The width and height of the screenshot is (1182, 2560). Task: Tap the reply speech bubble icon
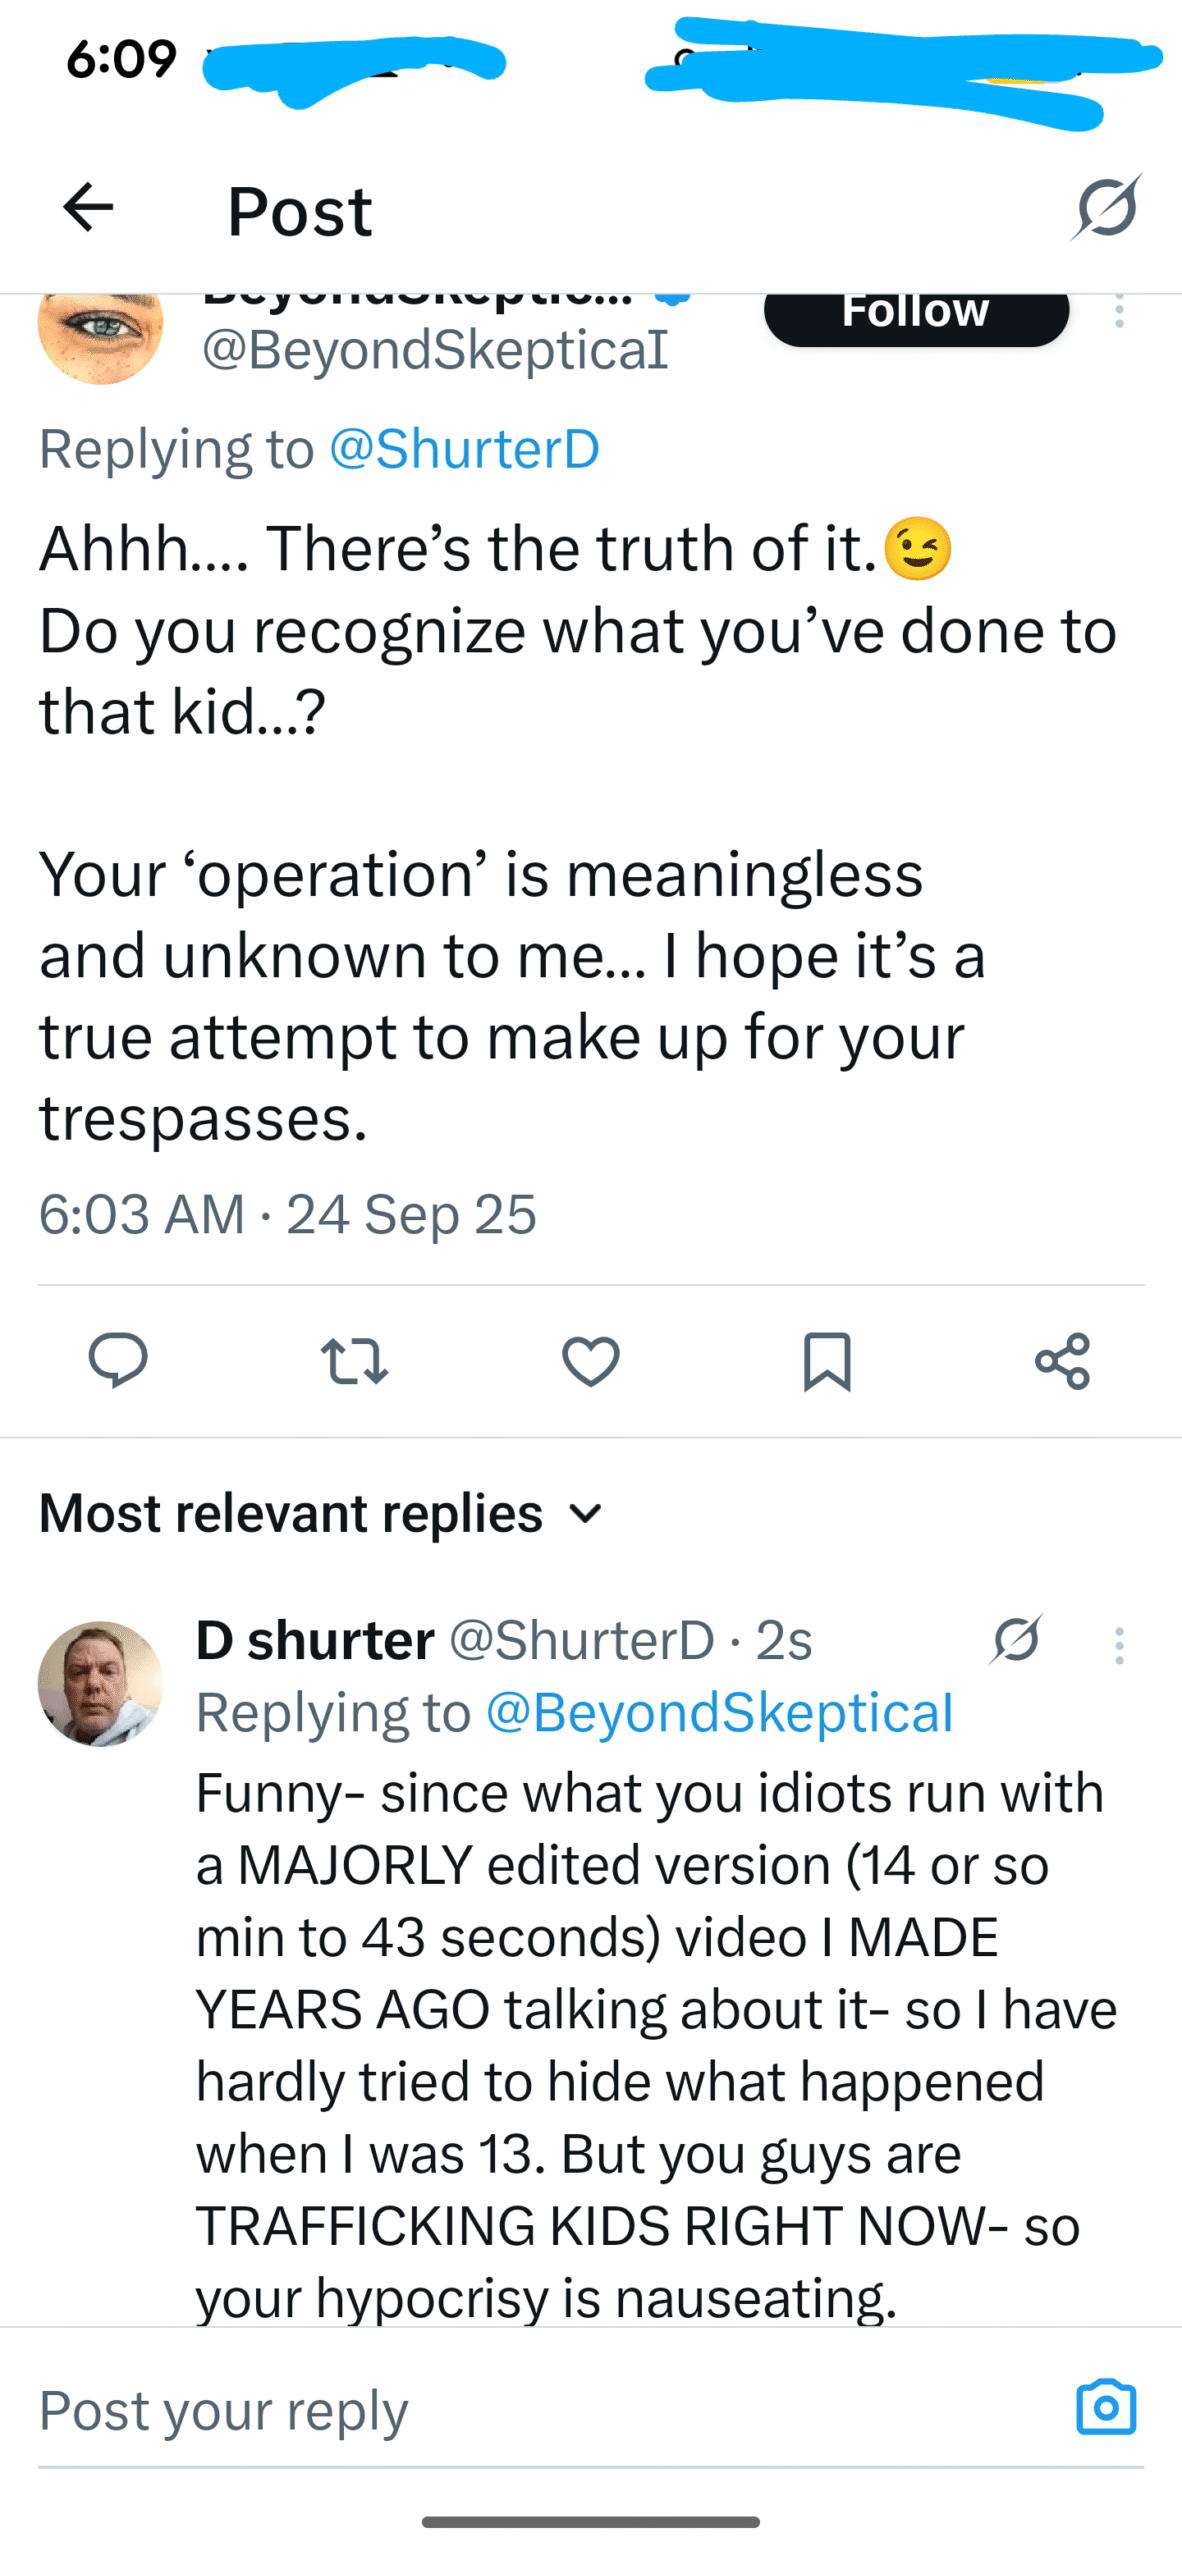[118, 1360]
